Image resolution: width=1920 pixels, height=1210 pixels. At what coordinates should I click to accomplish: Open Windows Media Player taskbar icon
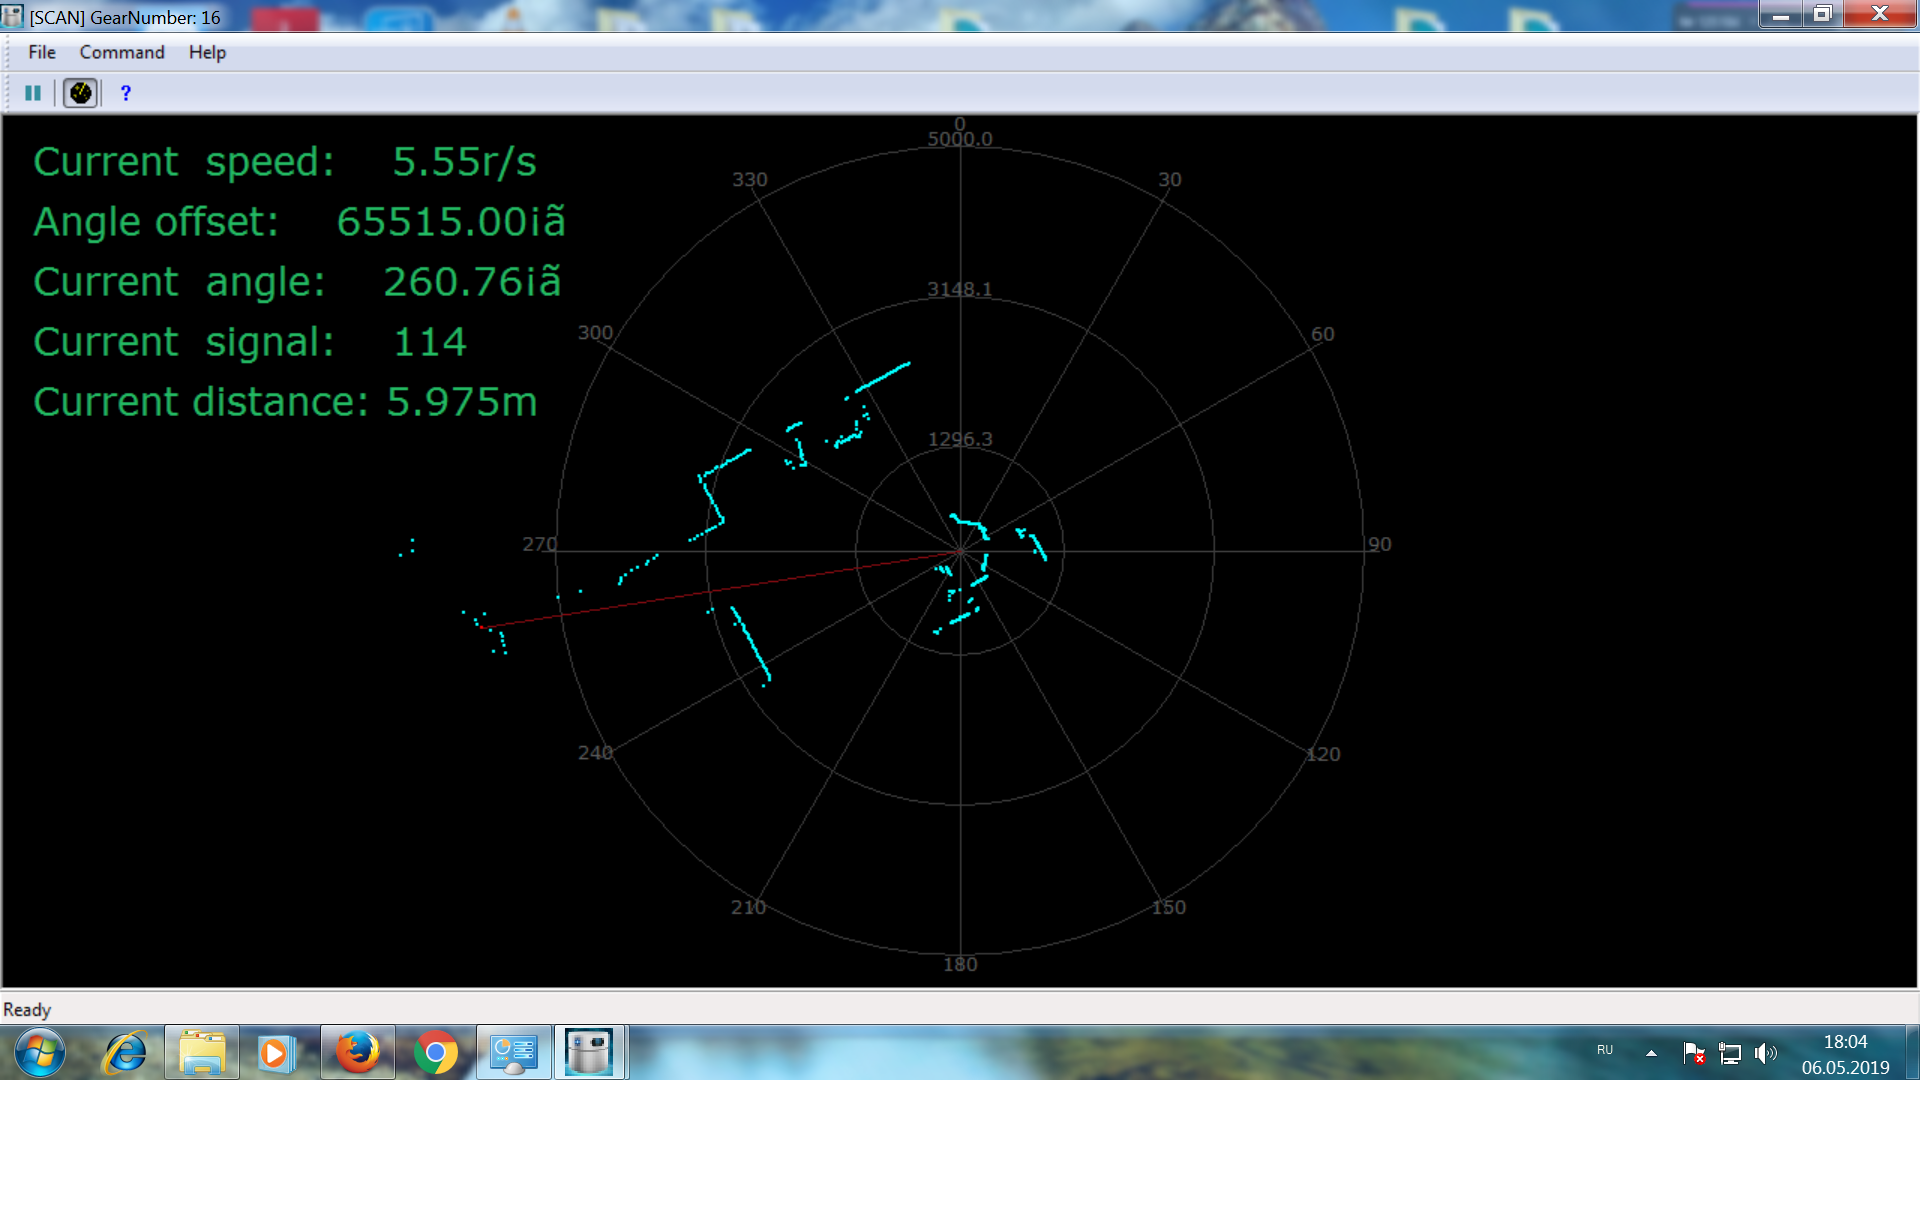275,1052
